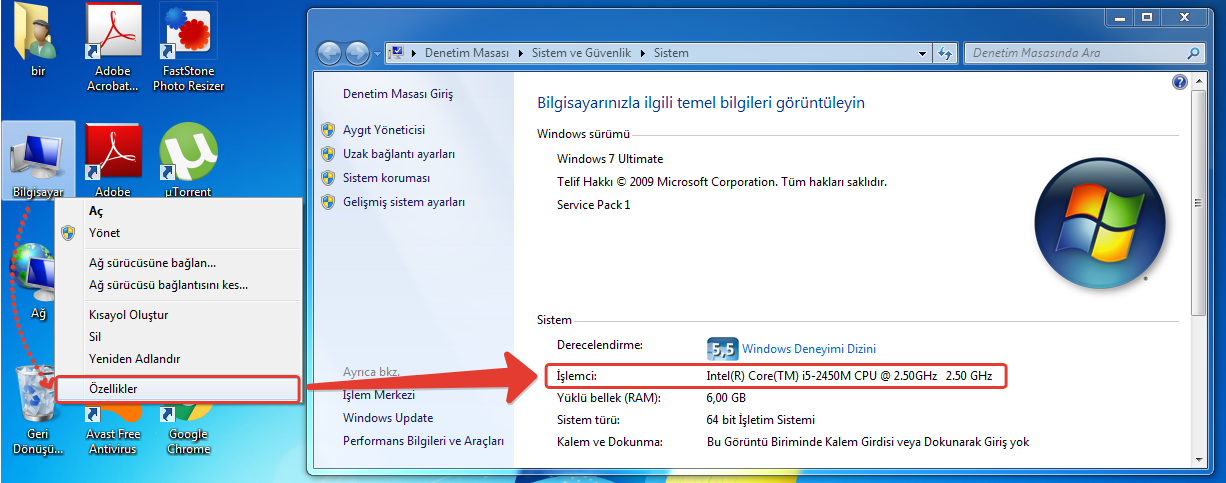
Task: Click Kısayol Oluştur context menu entry
Action: pyautogui.click(x=128, y=315)
